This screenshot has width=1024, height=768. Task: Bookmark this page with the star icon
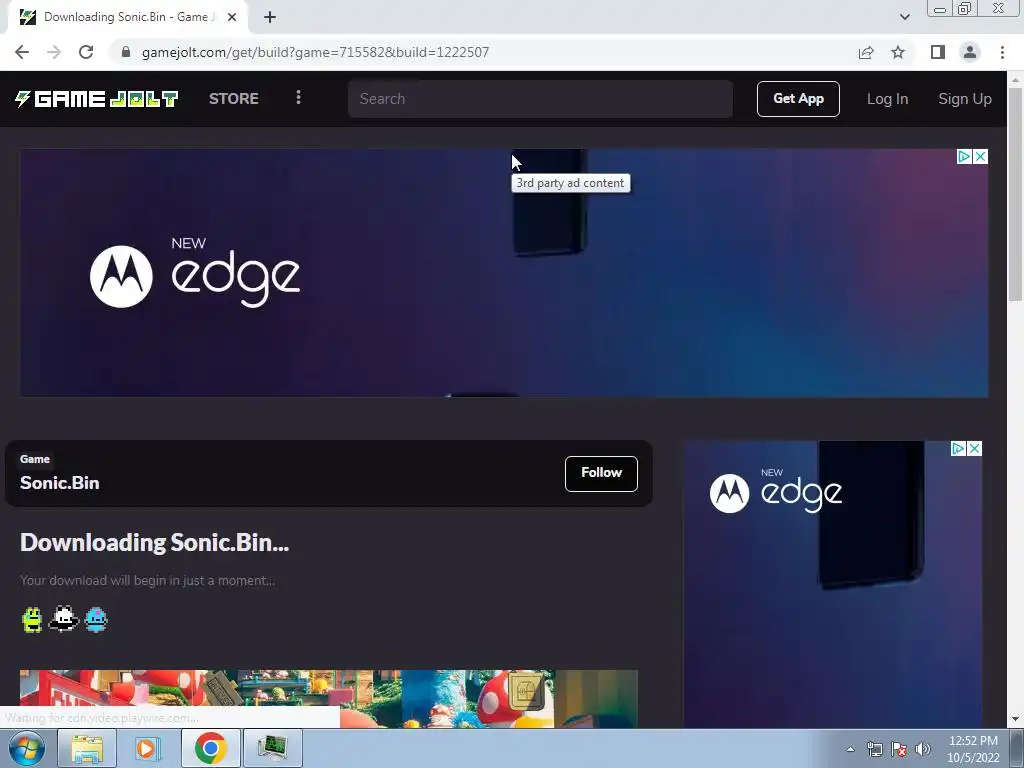[x=898, y=52]
